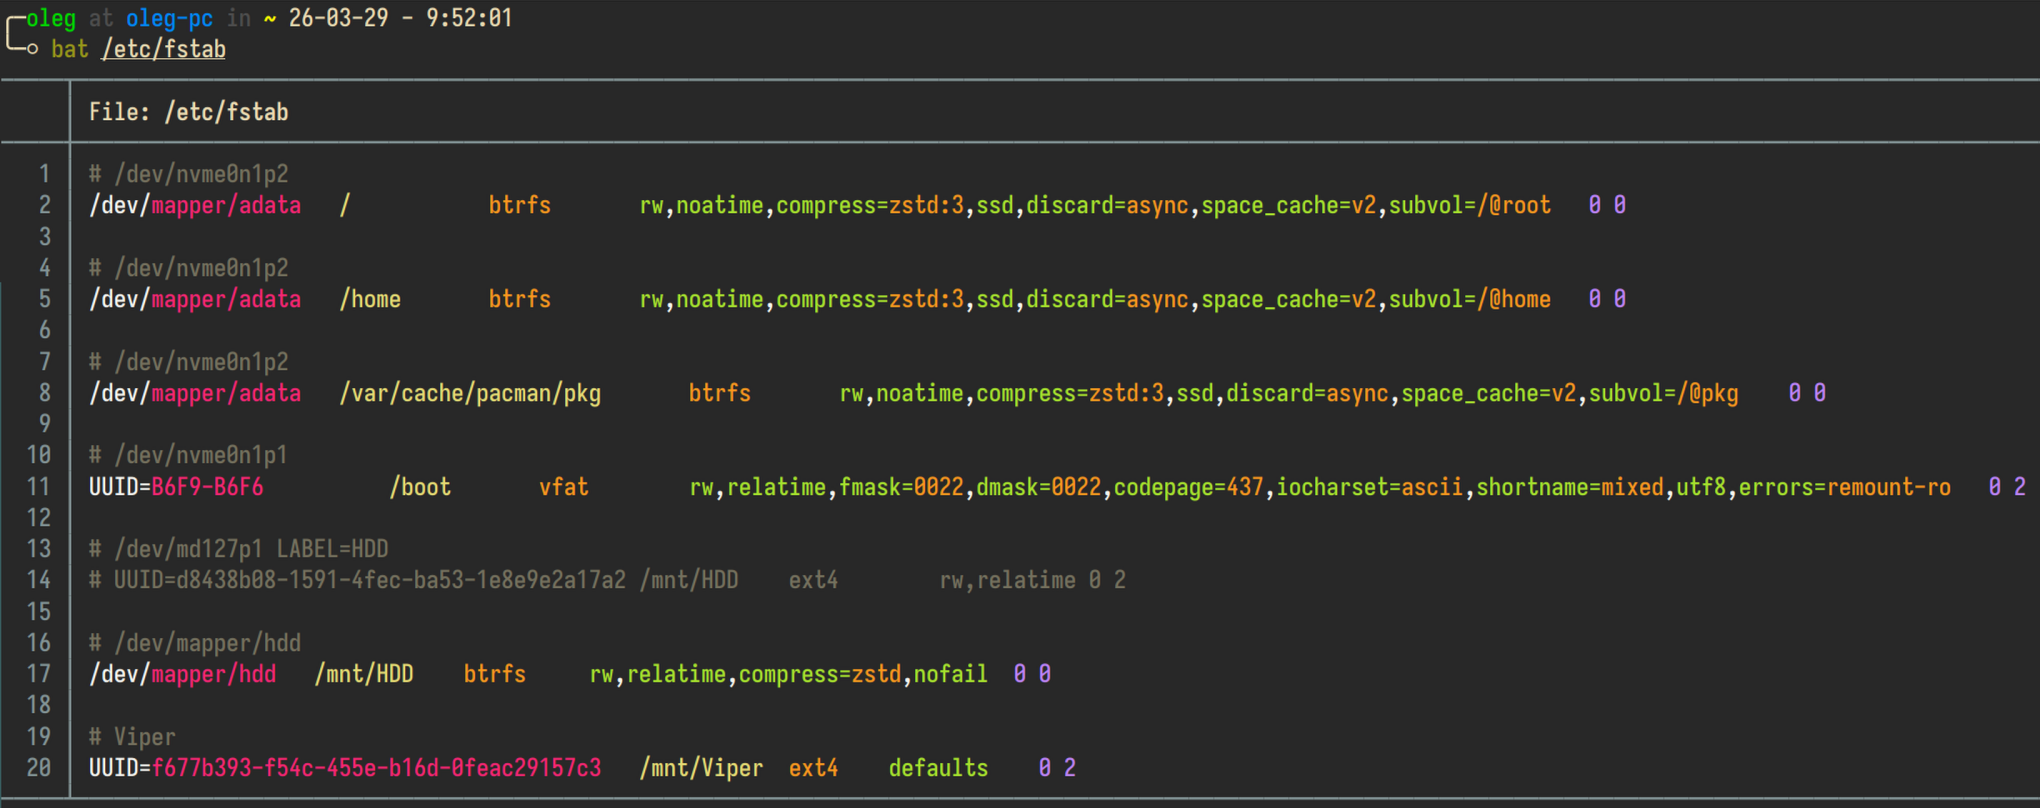The width and height of the screenshot is (2040, 808).
Task: Click "/dev/mapper/adata" on line 2
Action: tap(195, 205)
